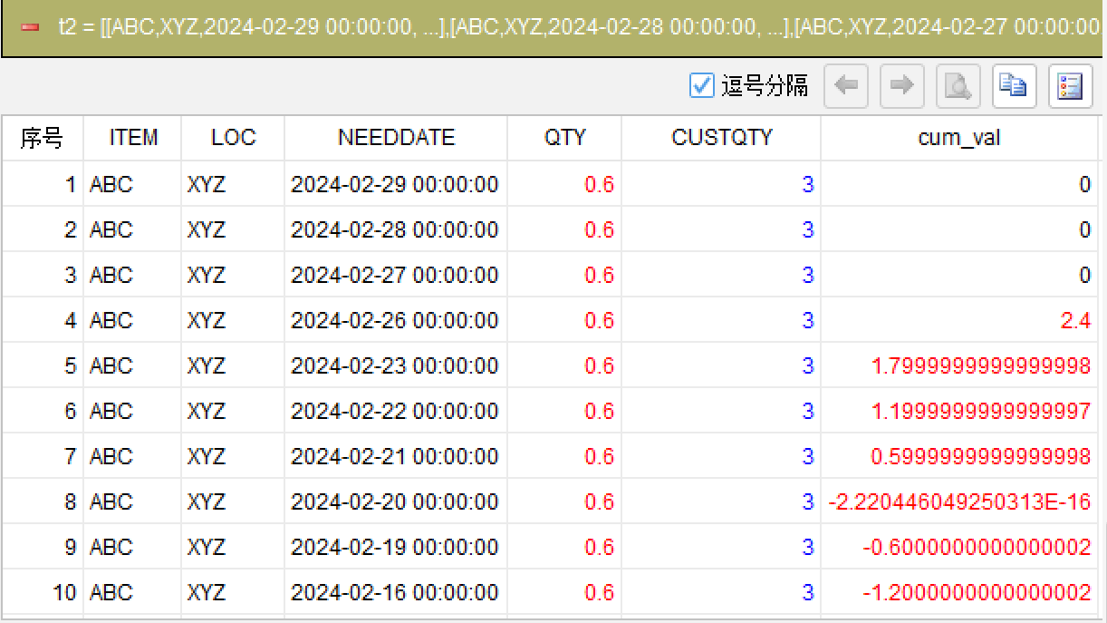
Task: Toggle the 逗号分隔 checkbox
Action: pos(702,85)
